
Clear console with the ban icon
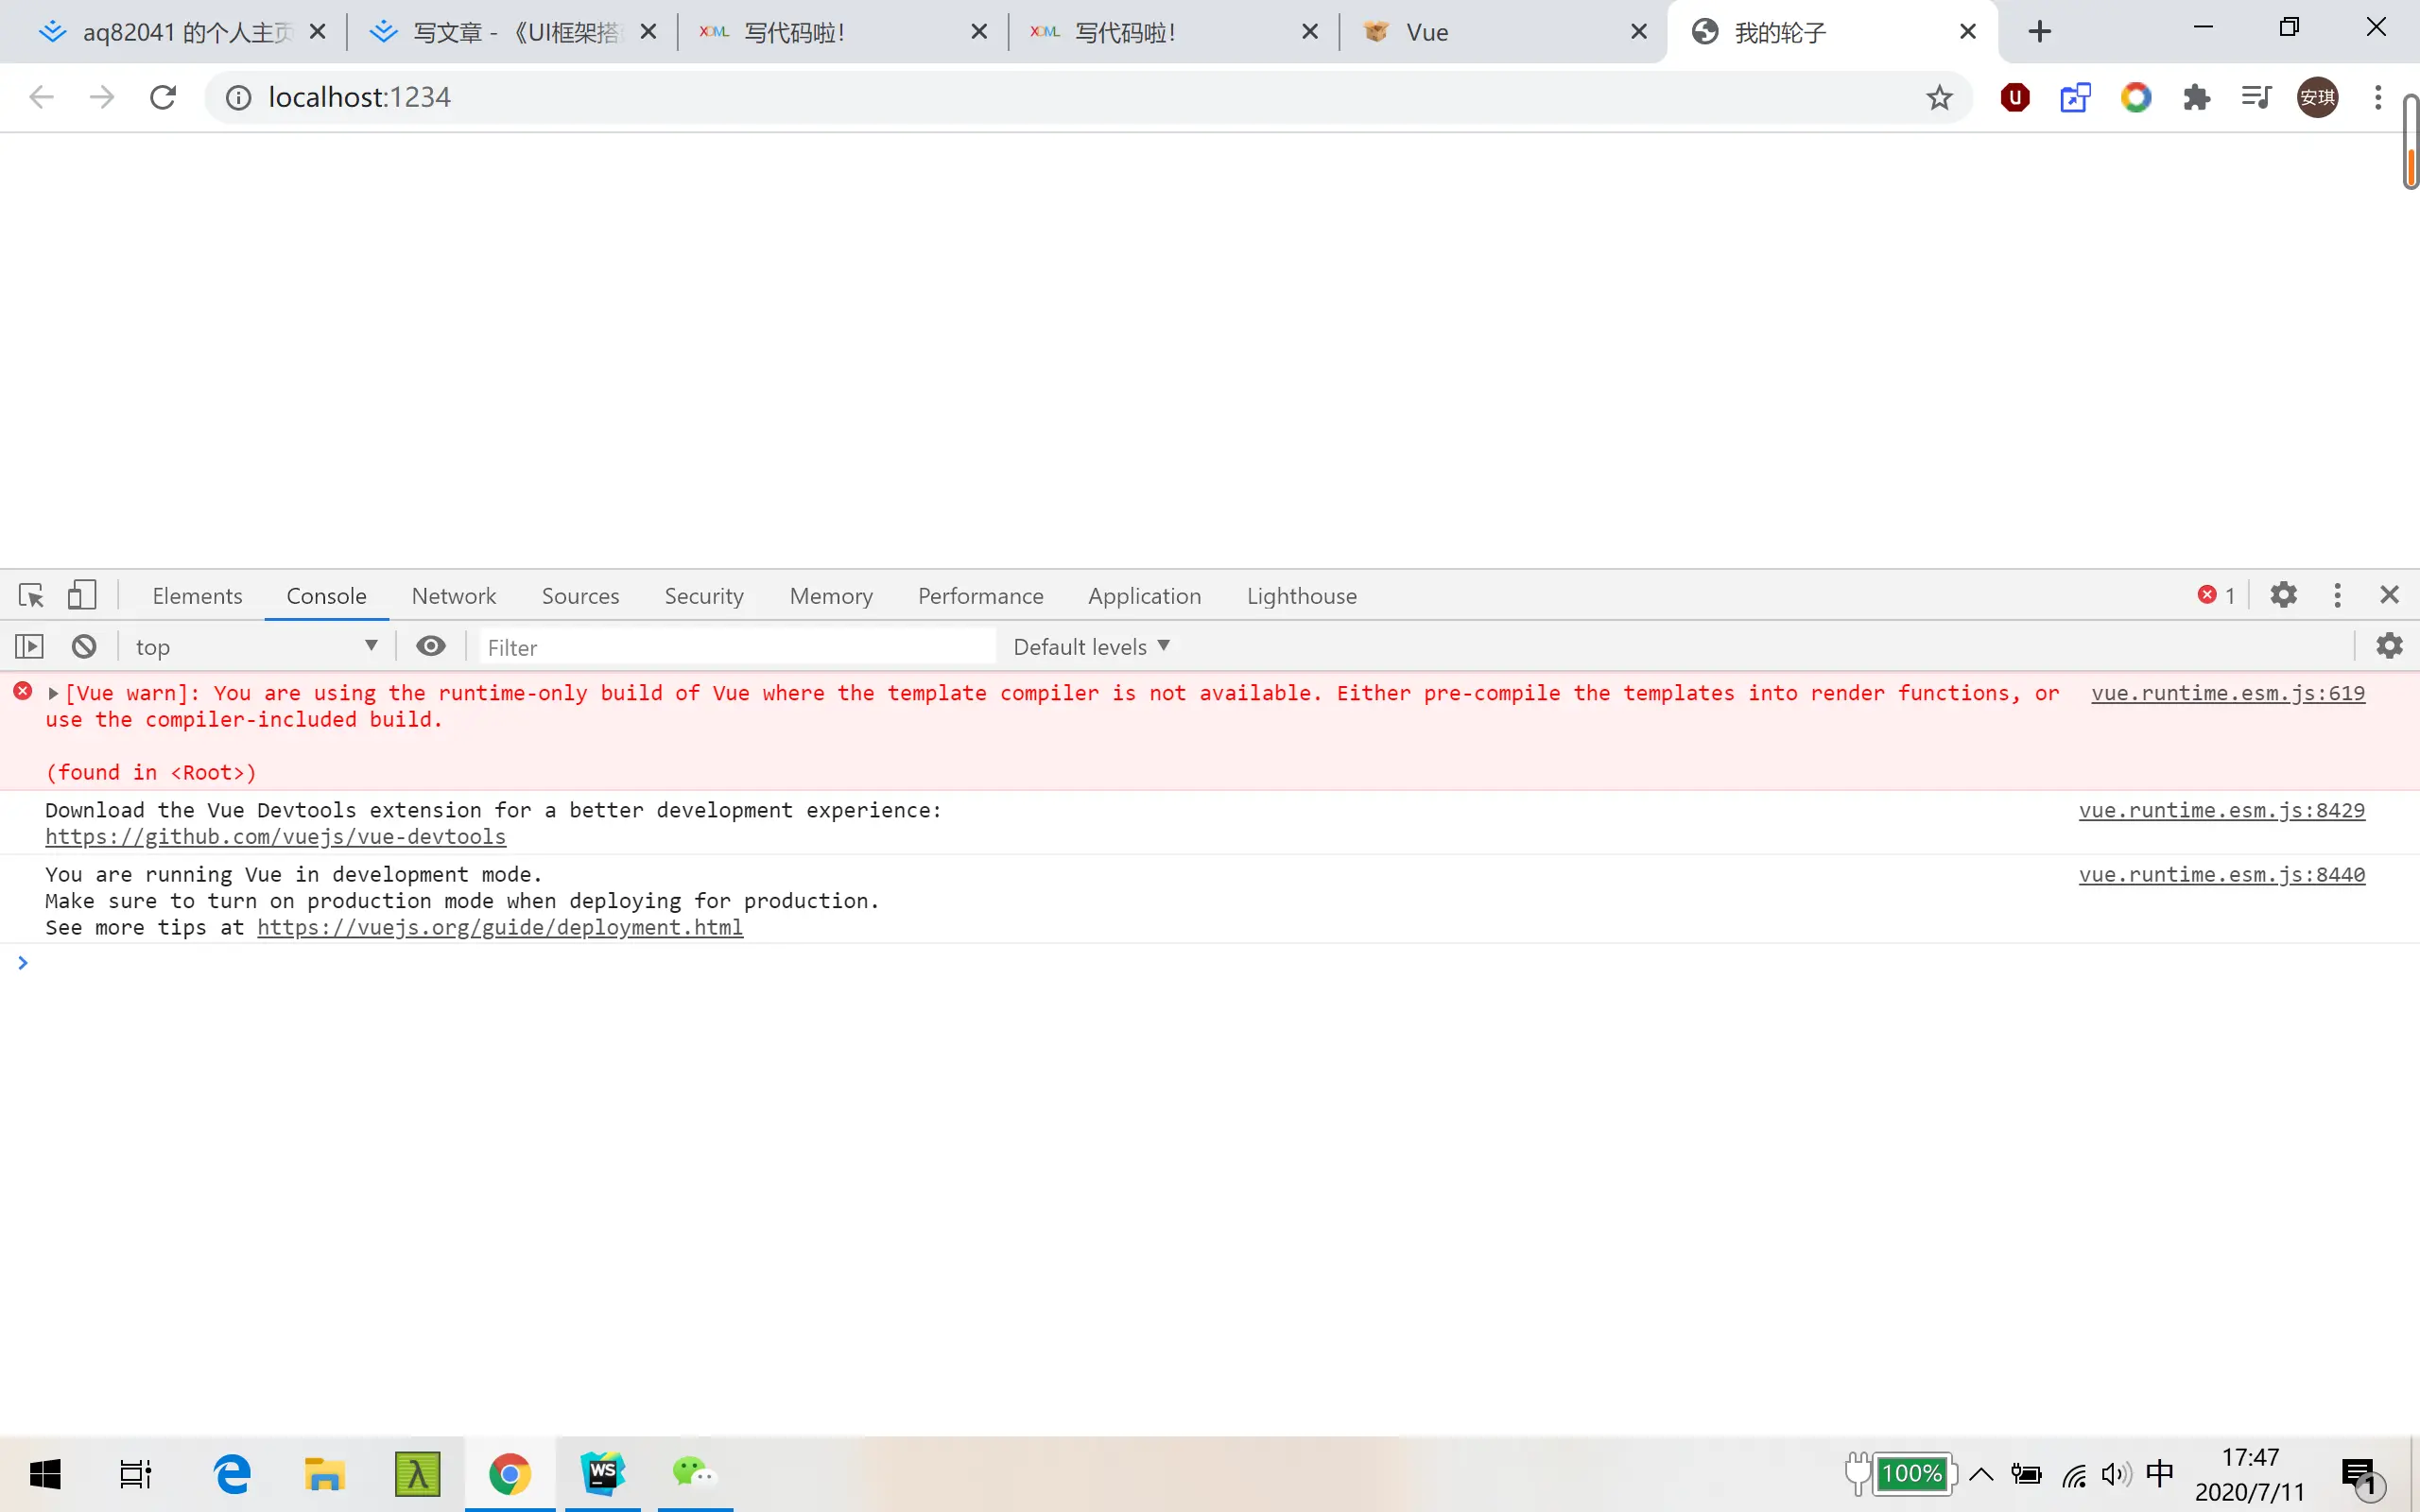(84, 647)
